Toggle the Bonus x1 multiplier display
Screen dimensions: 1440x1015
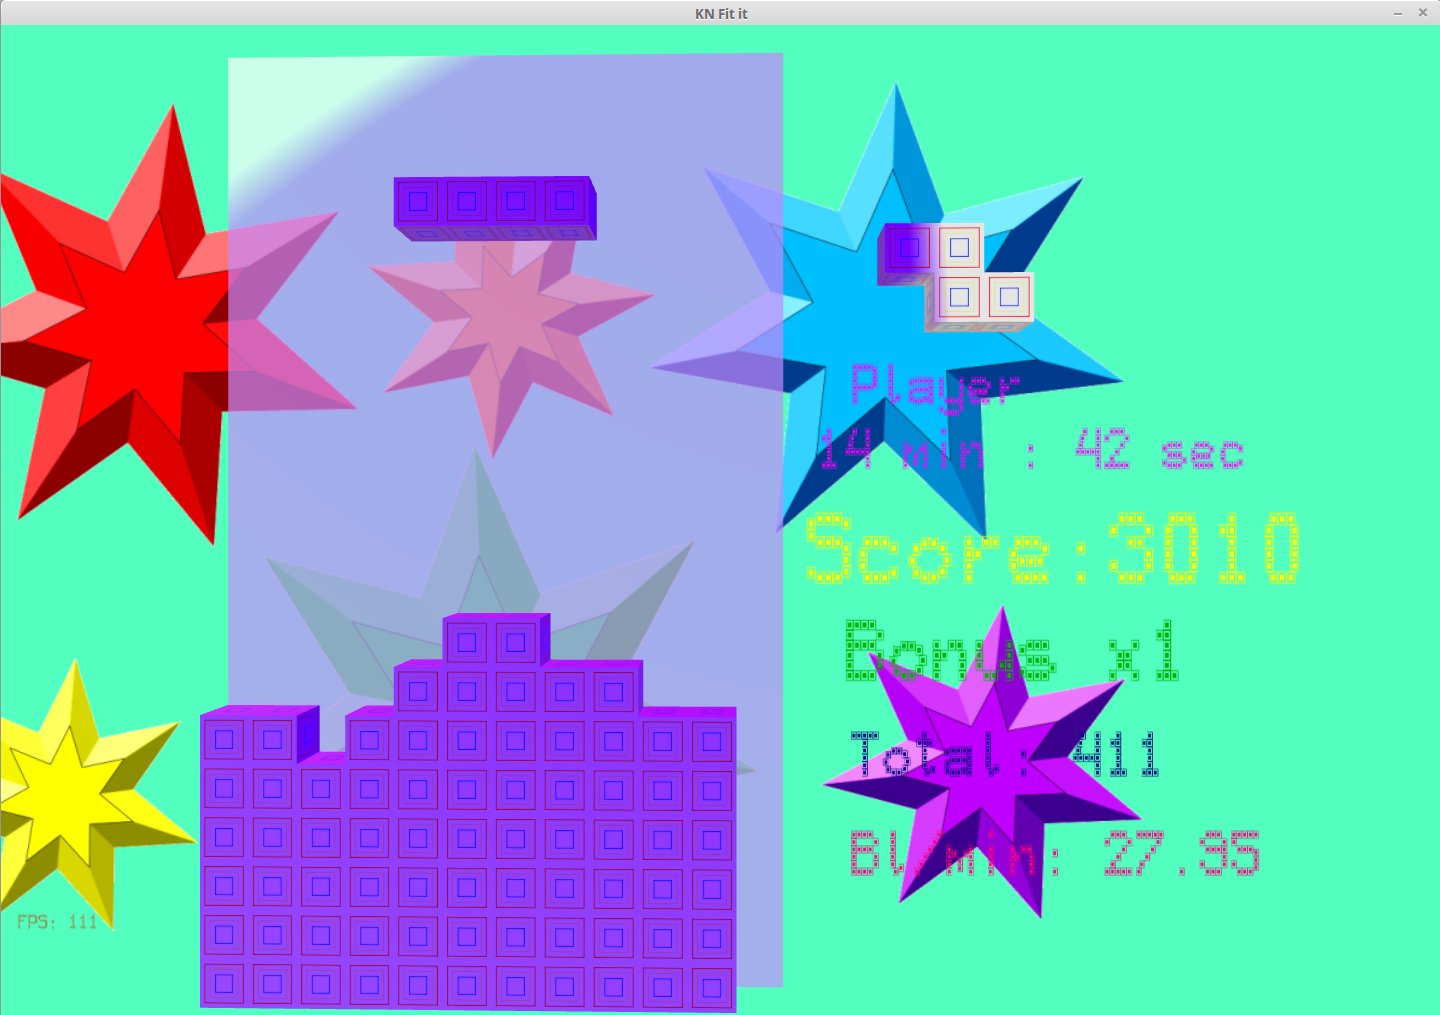pos(1010,650)
